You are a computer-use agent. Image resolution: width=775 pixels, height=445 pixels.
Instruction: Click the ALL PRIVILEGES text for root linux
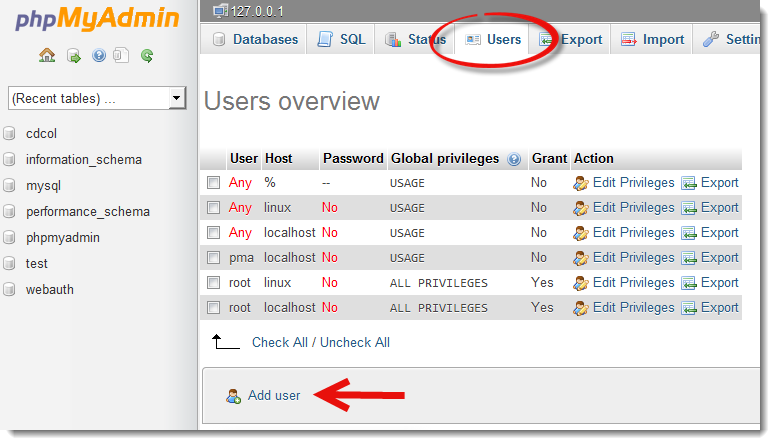point(438,283)
